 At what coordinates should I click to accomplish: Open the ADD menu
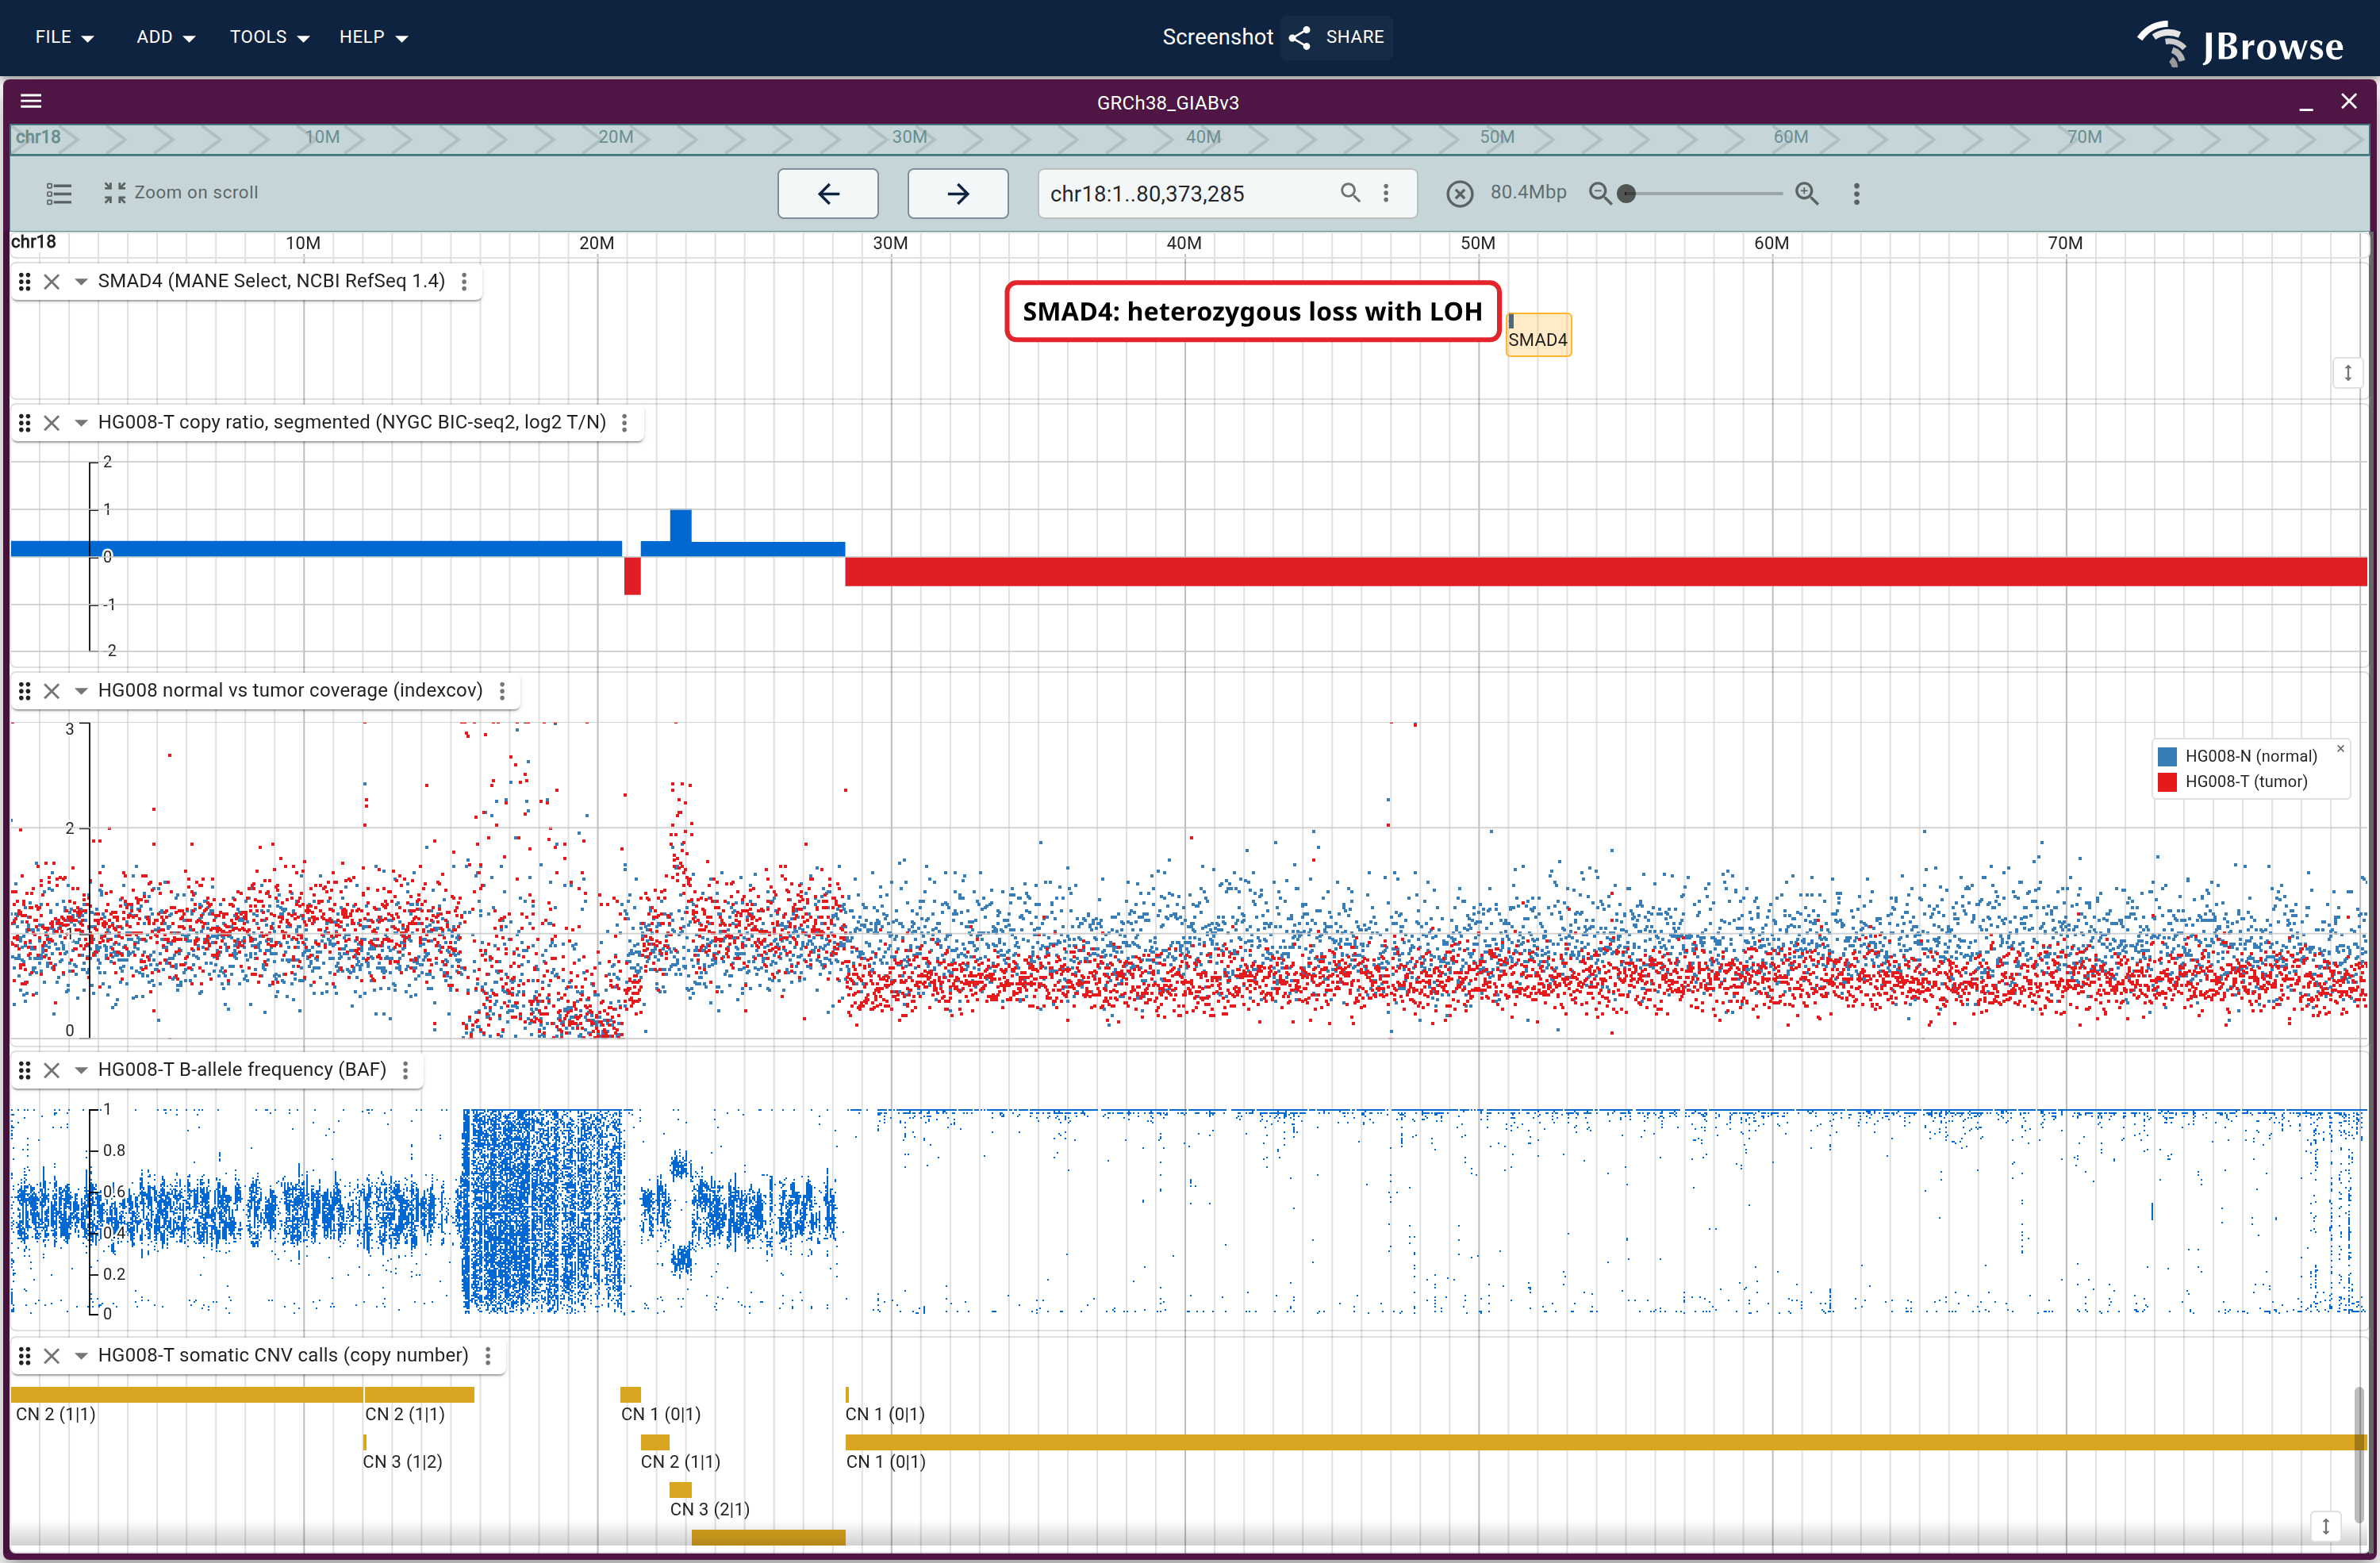pyautogui.click(x=165, y=37)
